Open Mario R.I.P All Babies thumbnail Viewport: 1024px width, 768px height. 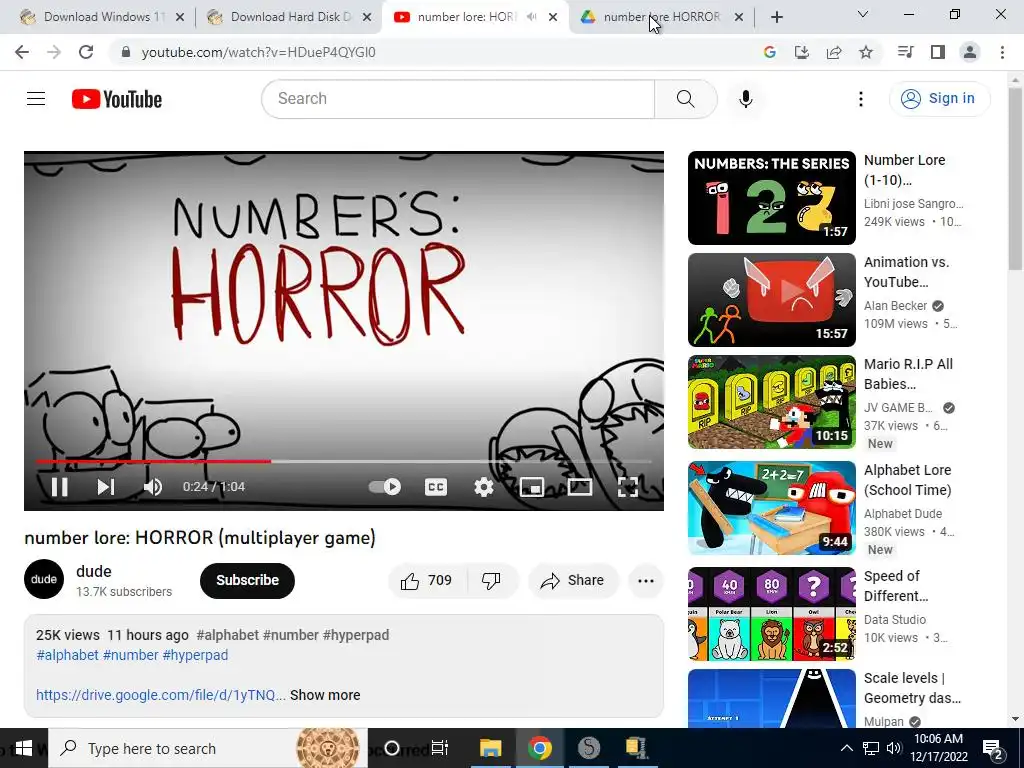pos(771,402)
